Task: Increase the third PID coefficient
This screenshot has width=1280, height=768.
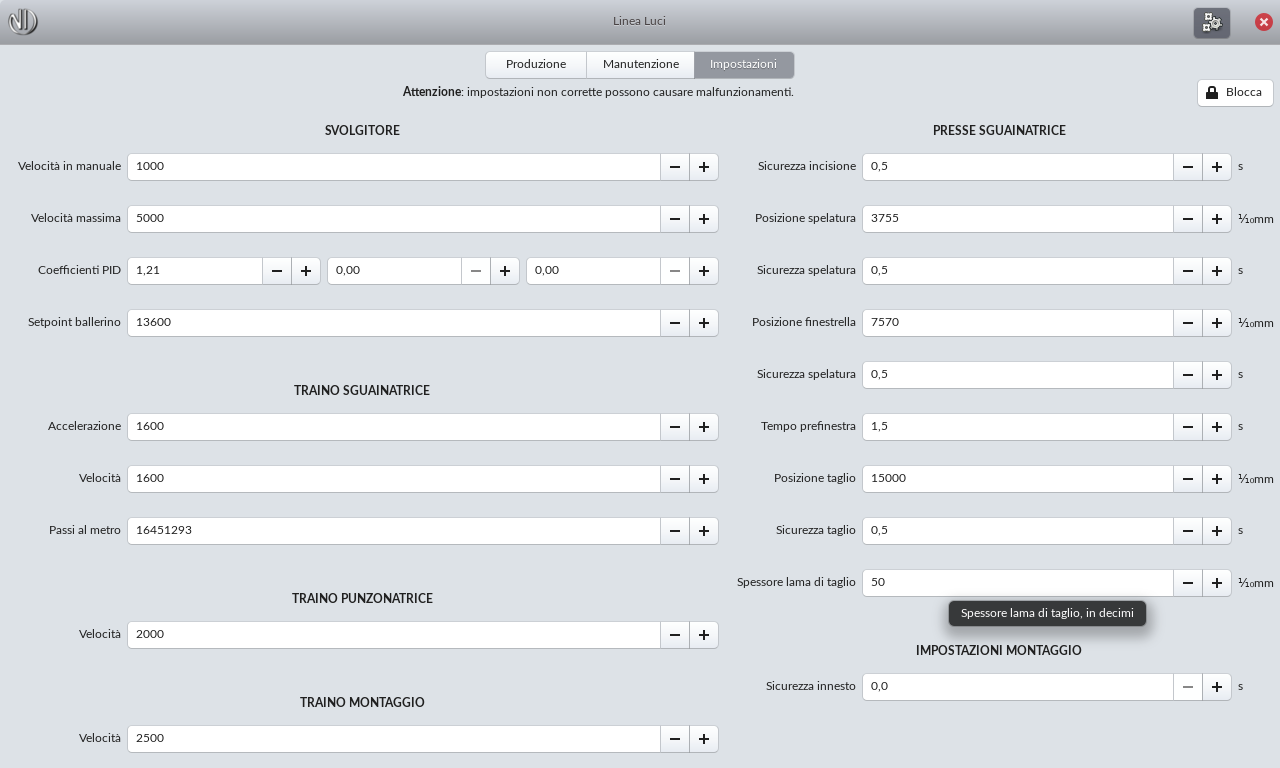Action: 704,271
